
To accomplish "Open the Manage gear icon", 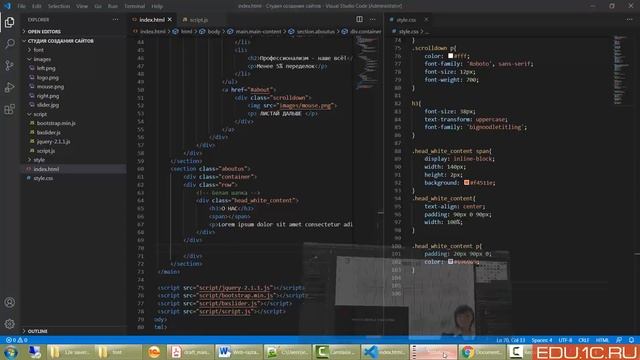I will click(9, 324).
